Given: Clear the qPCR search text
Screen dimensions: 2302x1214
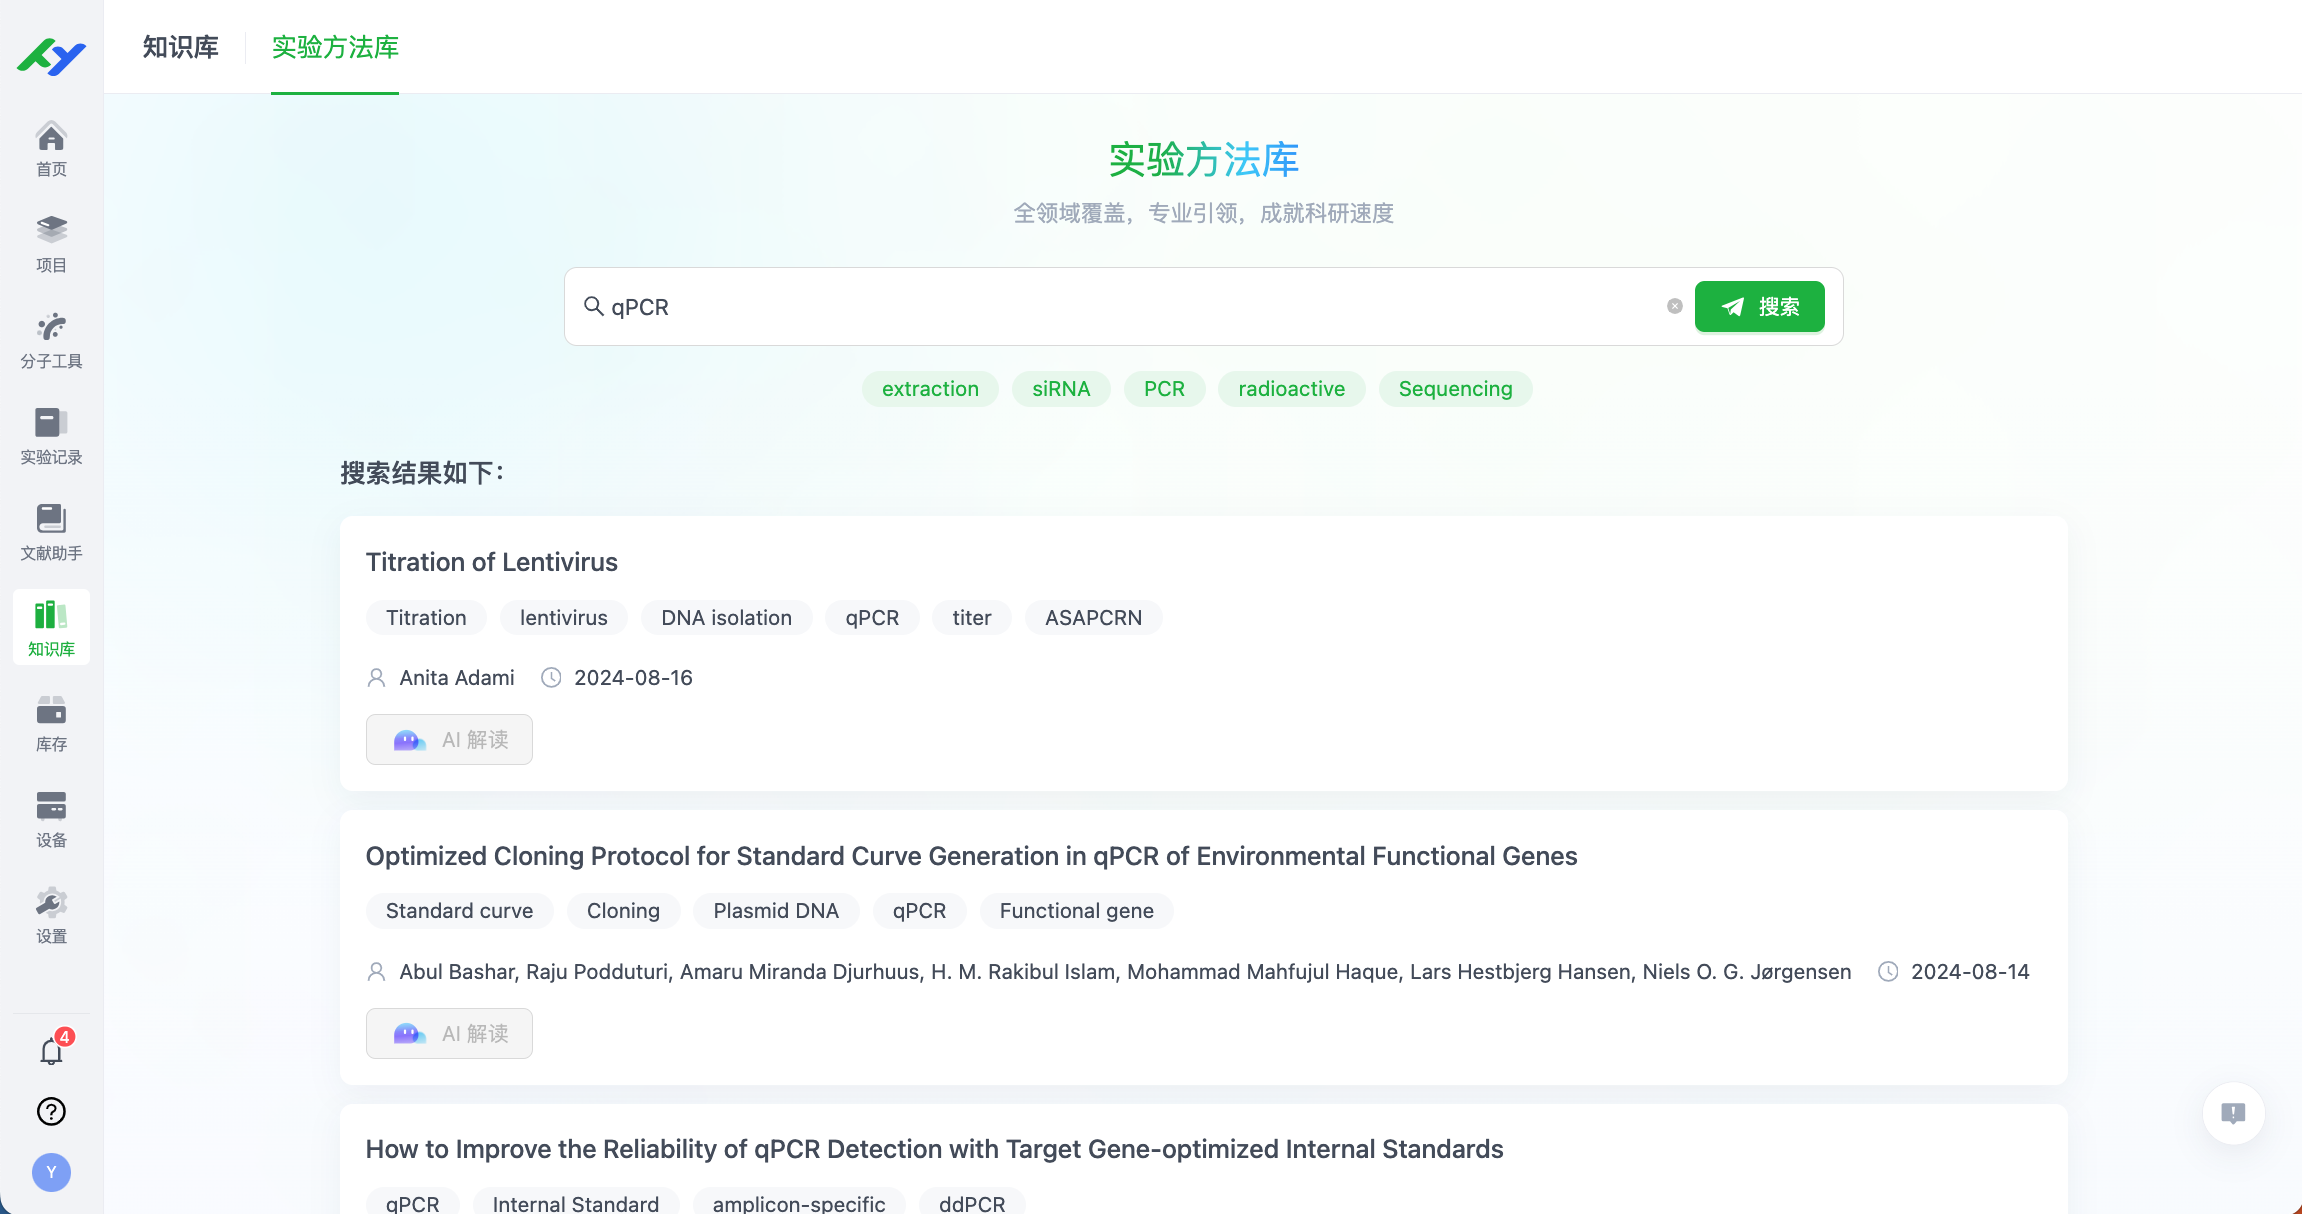Looking at the screenshot, I should tap(1674, 306).
